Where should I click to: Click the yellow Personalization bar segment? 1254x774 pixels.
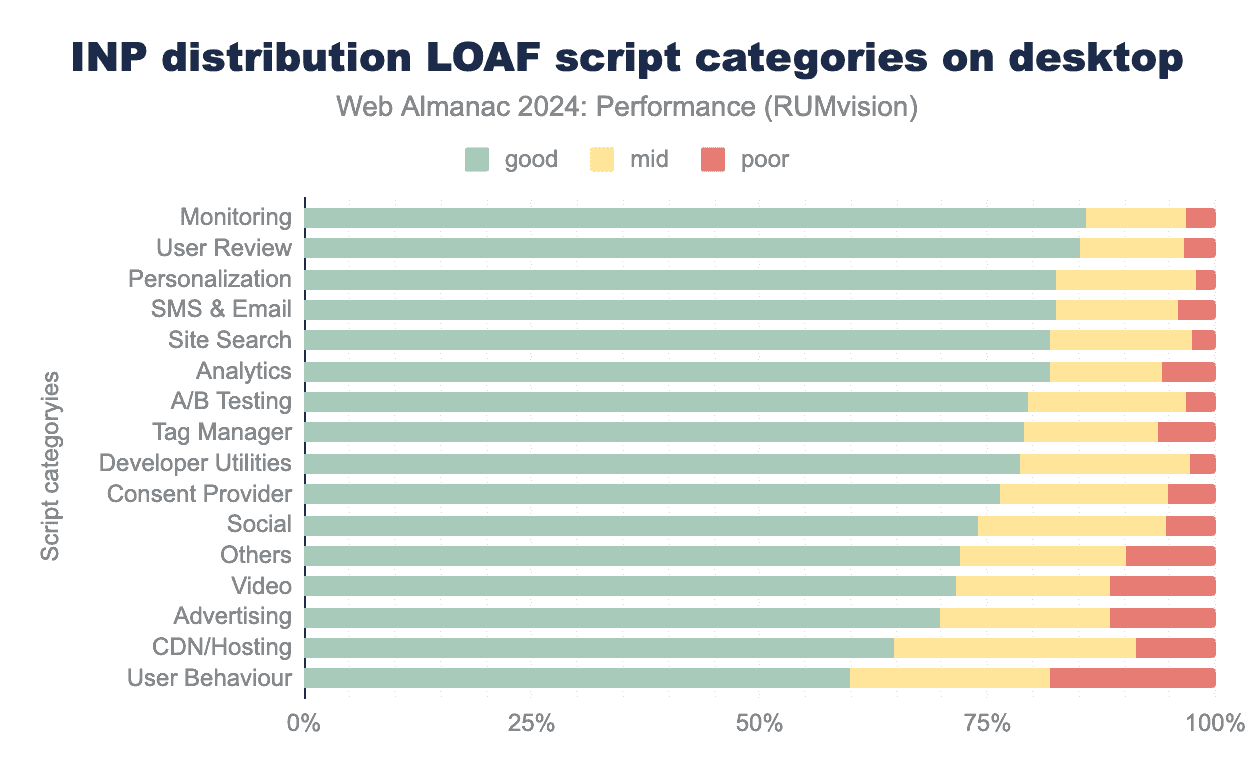click(1125, 279)
